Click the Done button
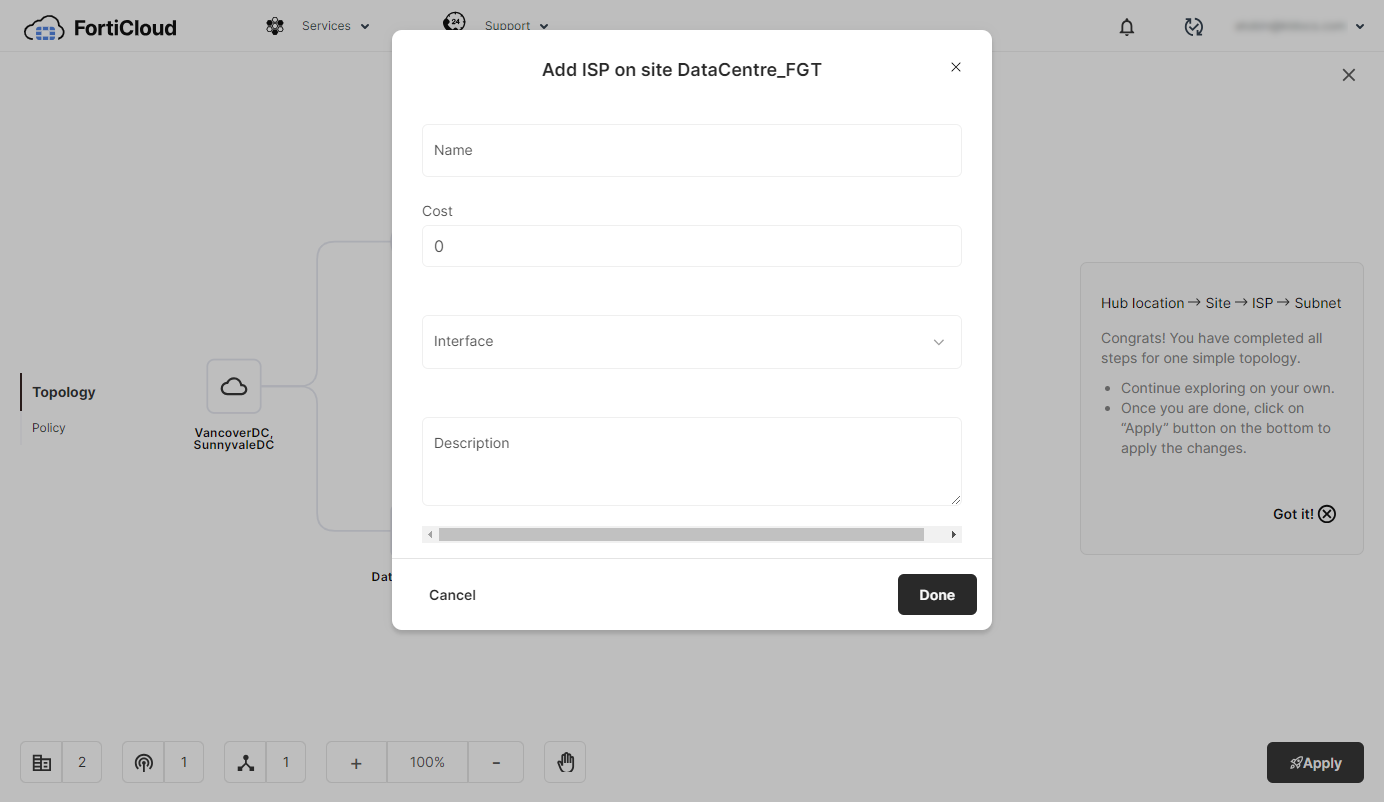Screen dimensions: 1384x802 (937, 594)
